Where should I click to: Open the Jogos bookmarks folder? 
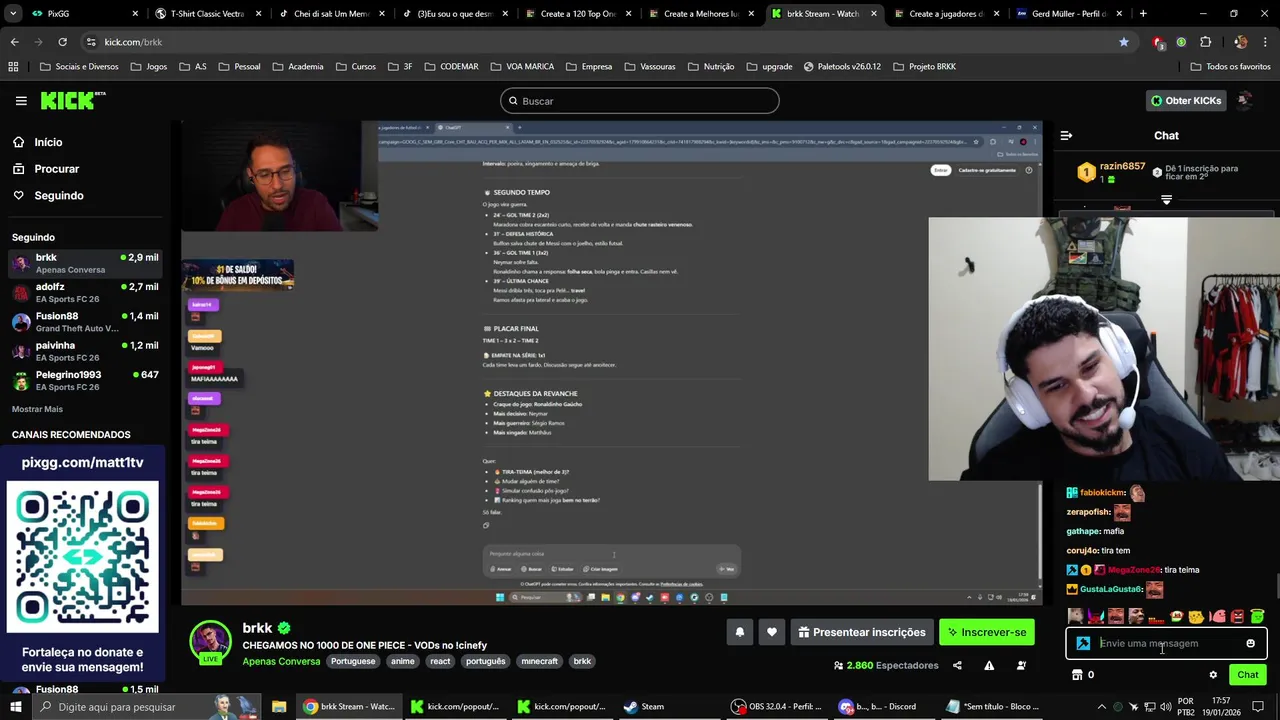coord(147,67)
